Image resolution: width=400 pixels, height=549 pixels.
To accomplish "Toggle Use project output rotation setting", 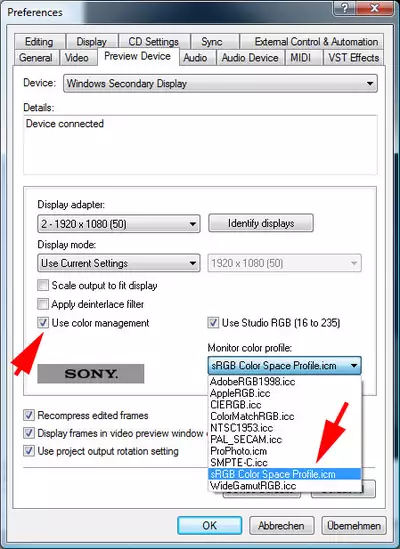I will [29, 451].
